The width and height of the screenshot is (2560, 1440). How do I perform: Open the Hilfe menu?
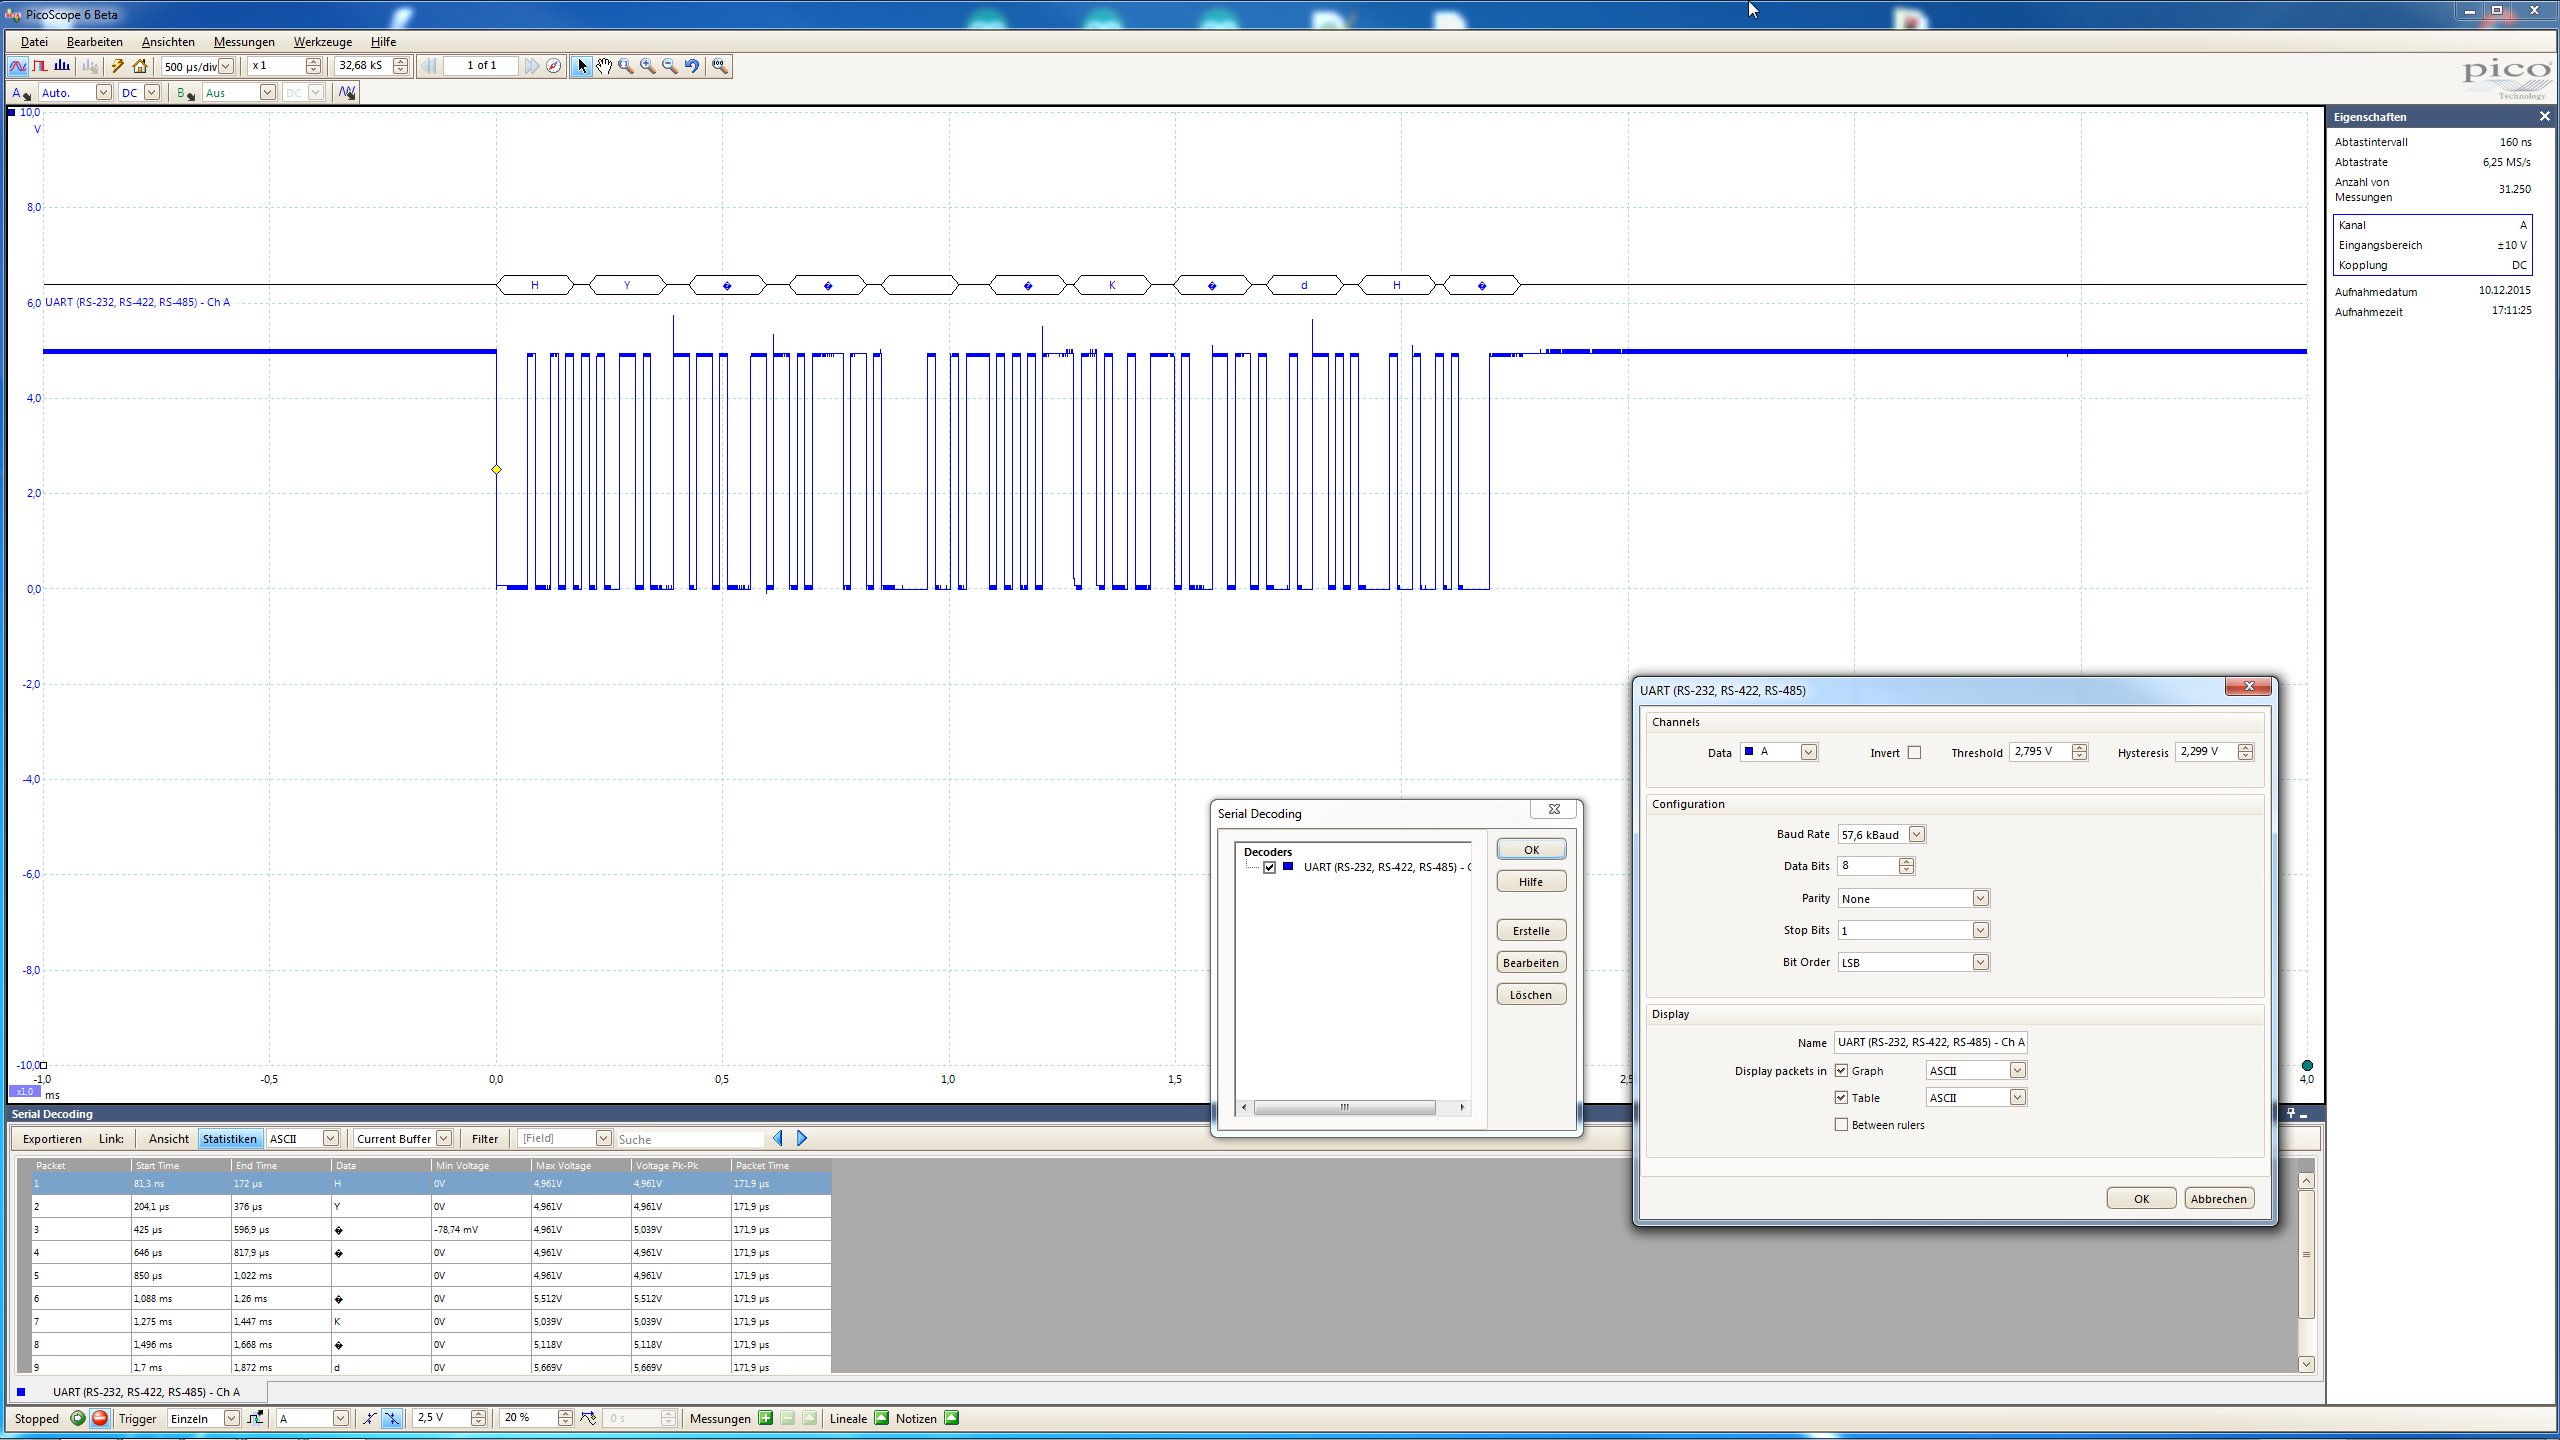(x=383, y=42)
